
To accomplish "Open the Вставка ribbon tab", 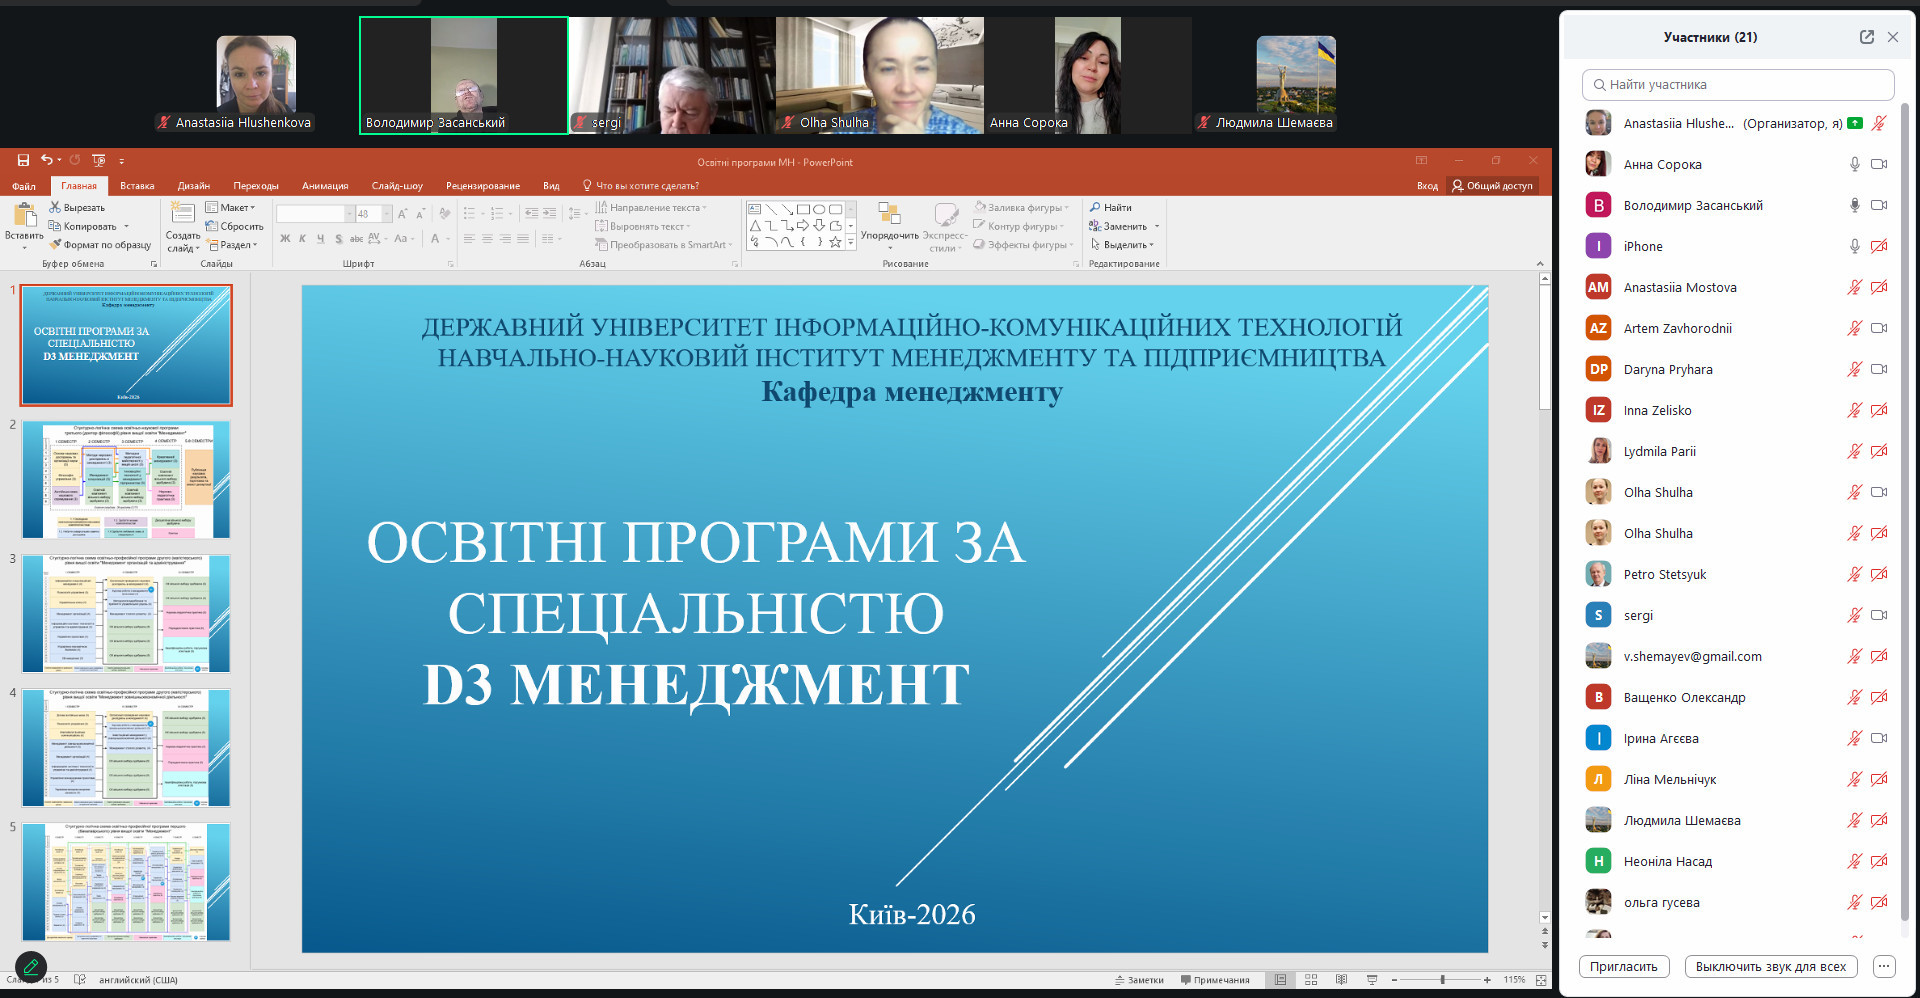I will coord(137,186).
